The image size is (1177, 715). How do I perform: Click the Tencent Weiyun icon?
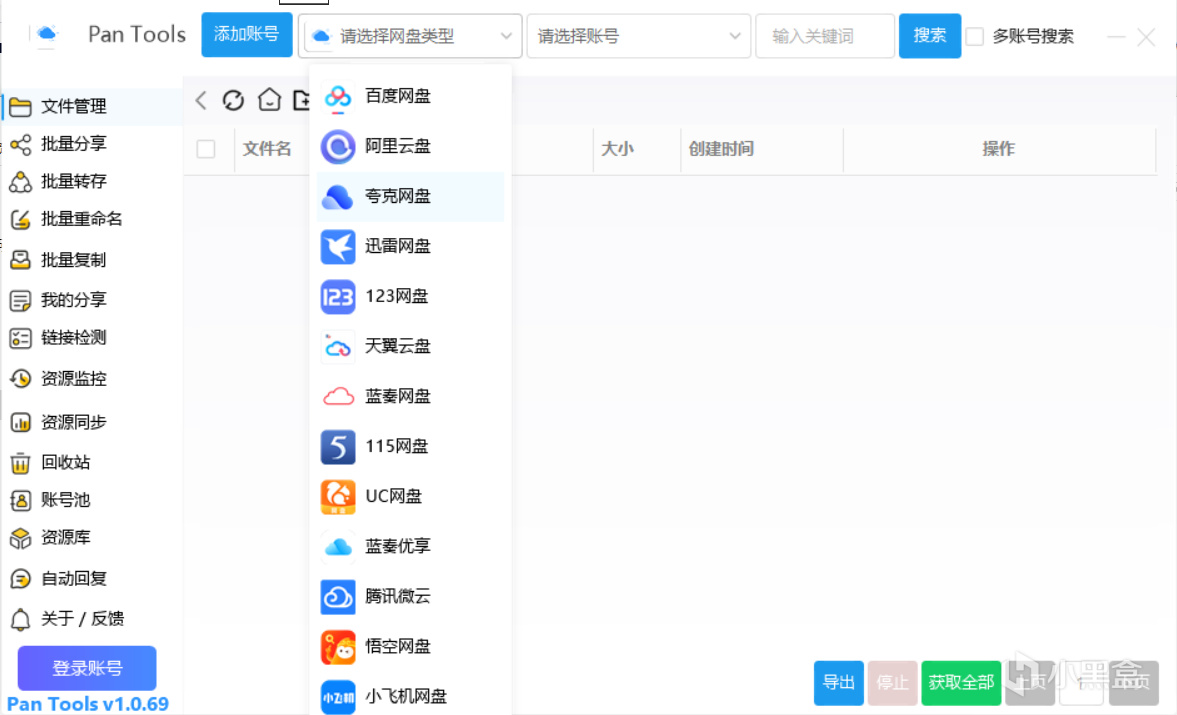tap(338, 597)
